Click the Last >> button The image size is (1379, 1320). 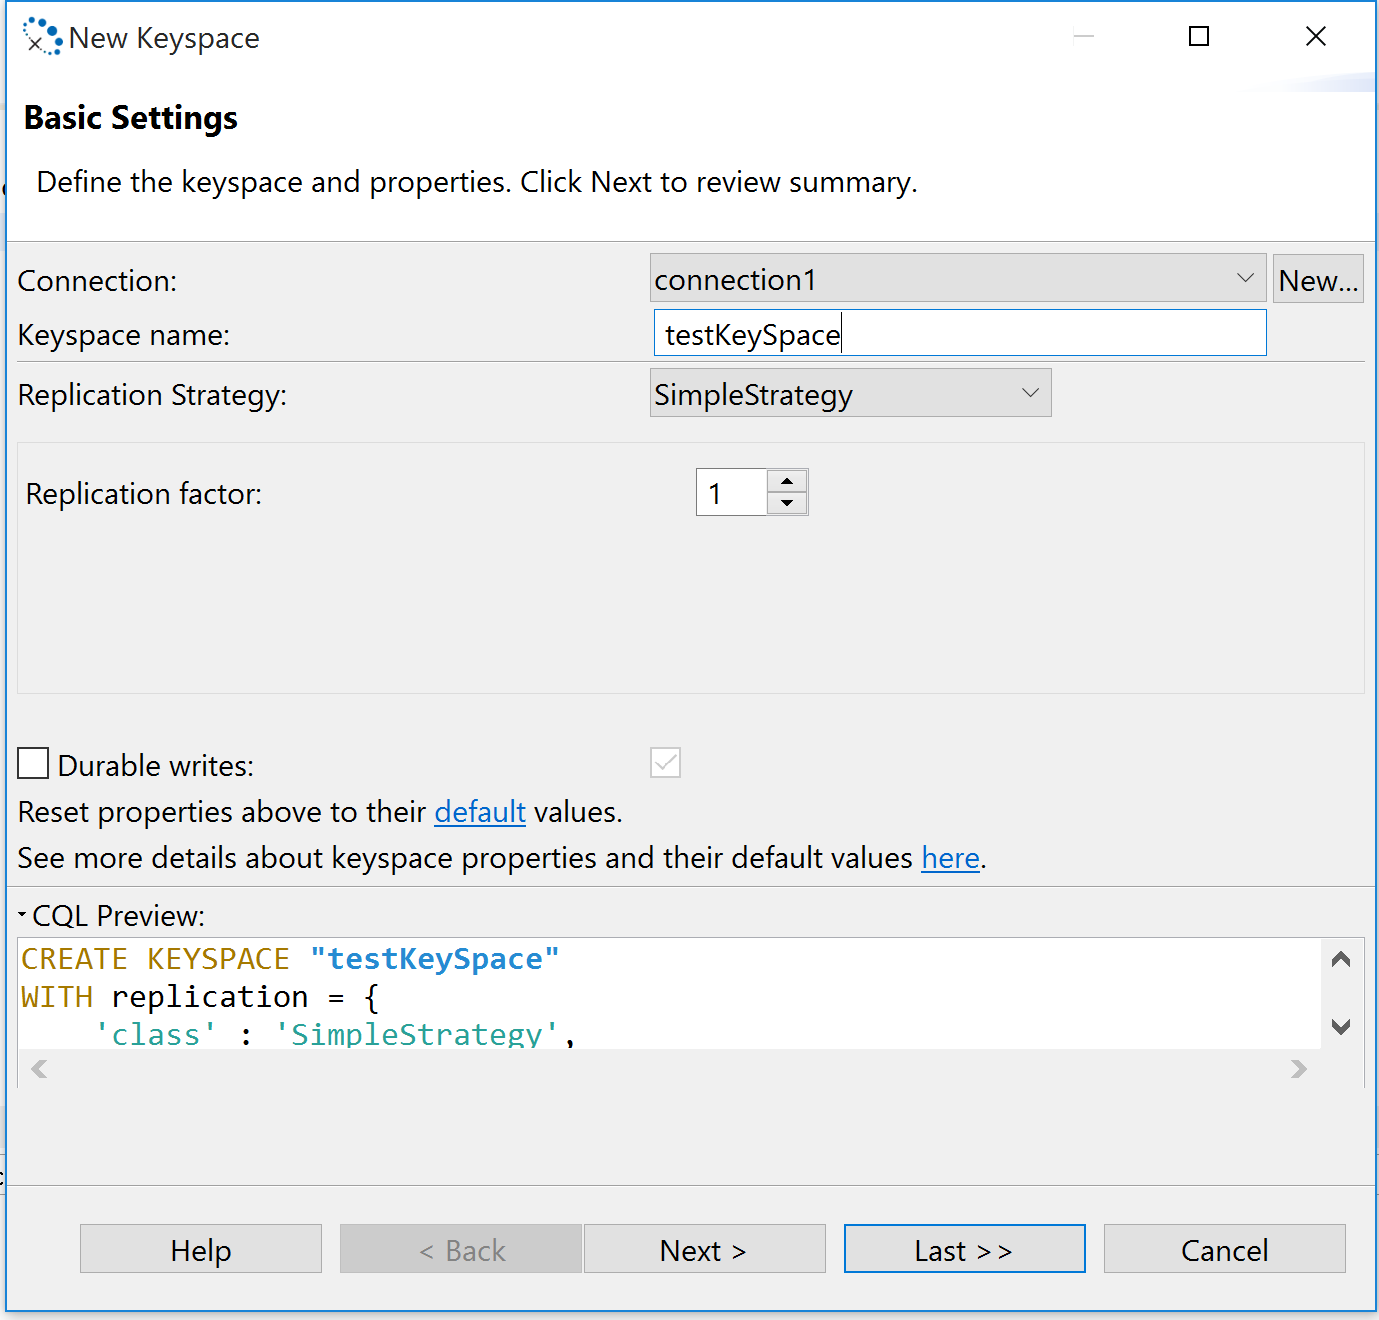(x=965, y=1249)
